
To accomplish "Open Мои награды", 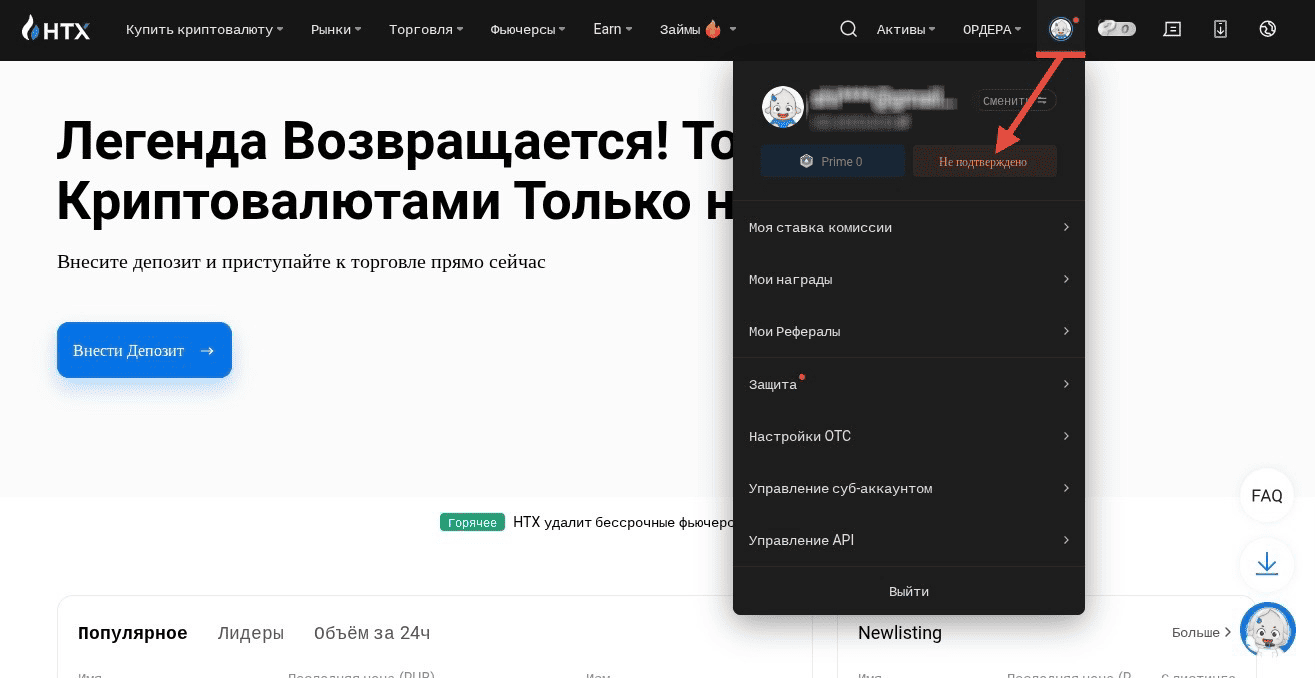I will 909,279.
